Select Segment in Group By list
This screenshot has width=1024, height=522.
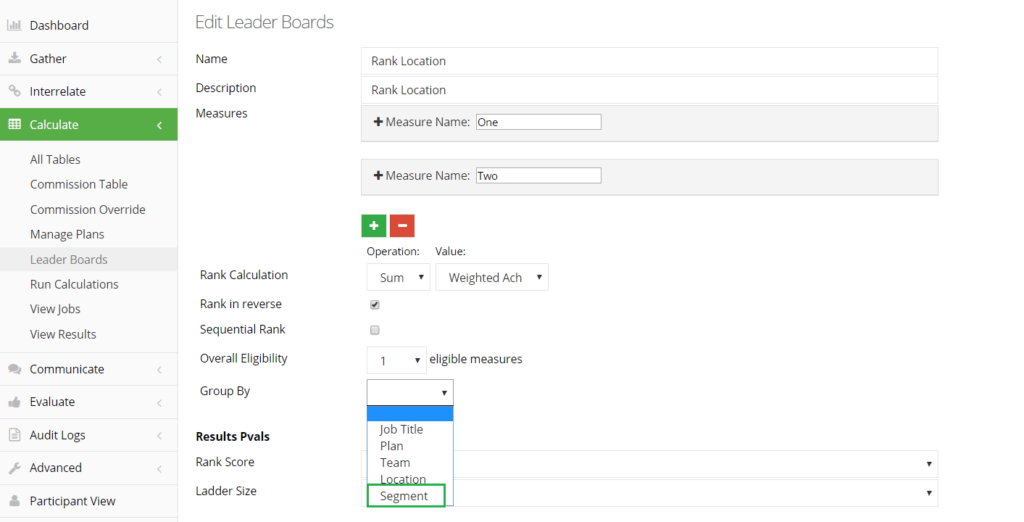click(x=406, y=496)
